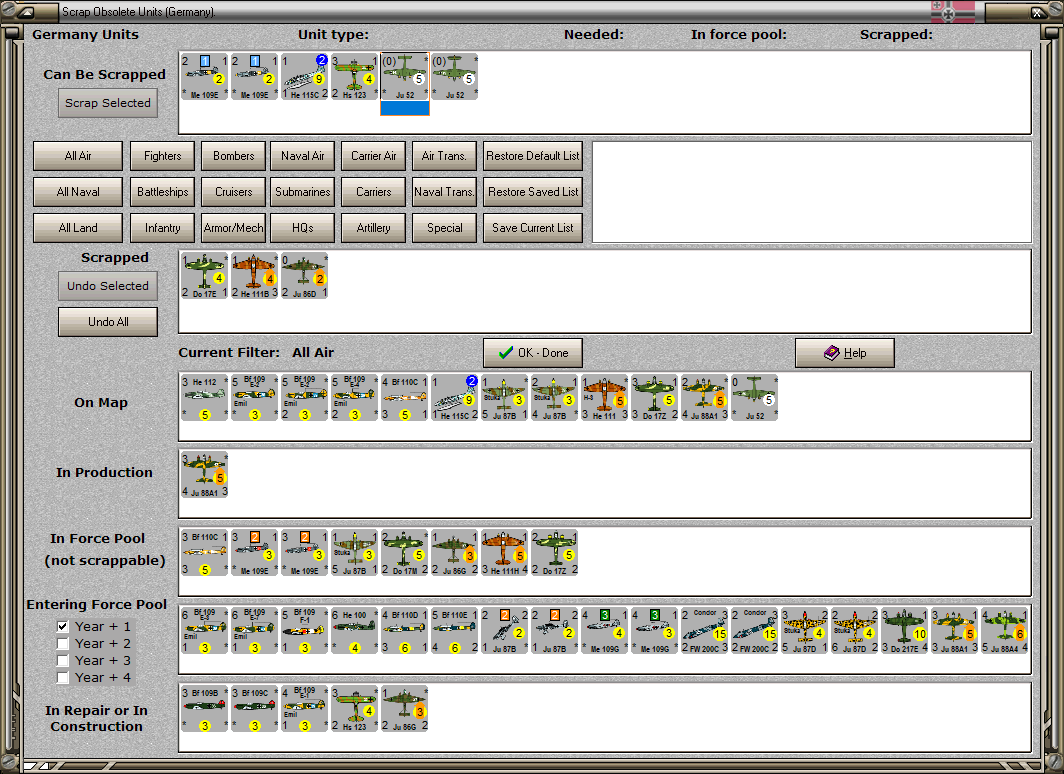The image size is (1064, 774).
Task: Select the scrapped He 111B bomber unit
Action: coord(254,275)
